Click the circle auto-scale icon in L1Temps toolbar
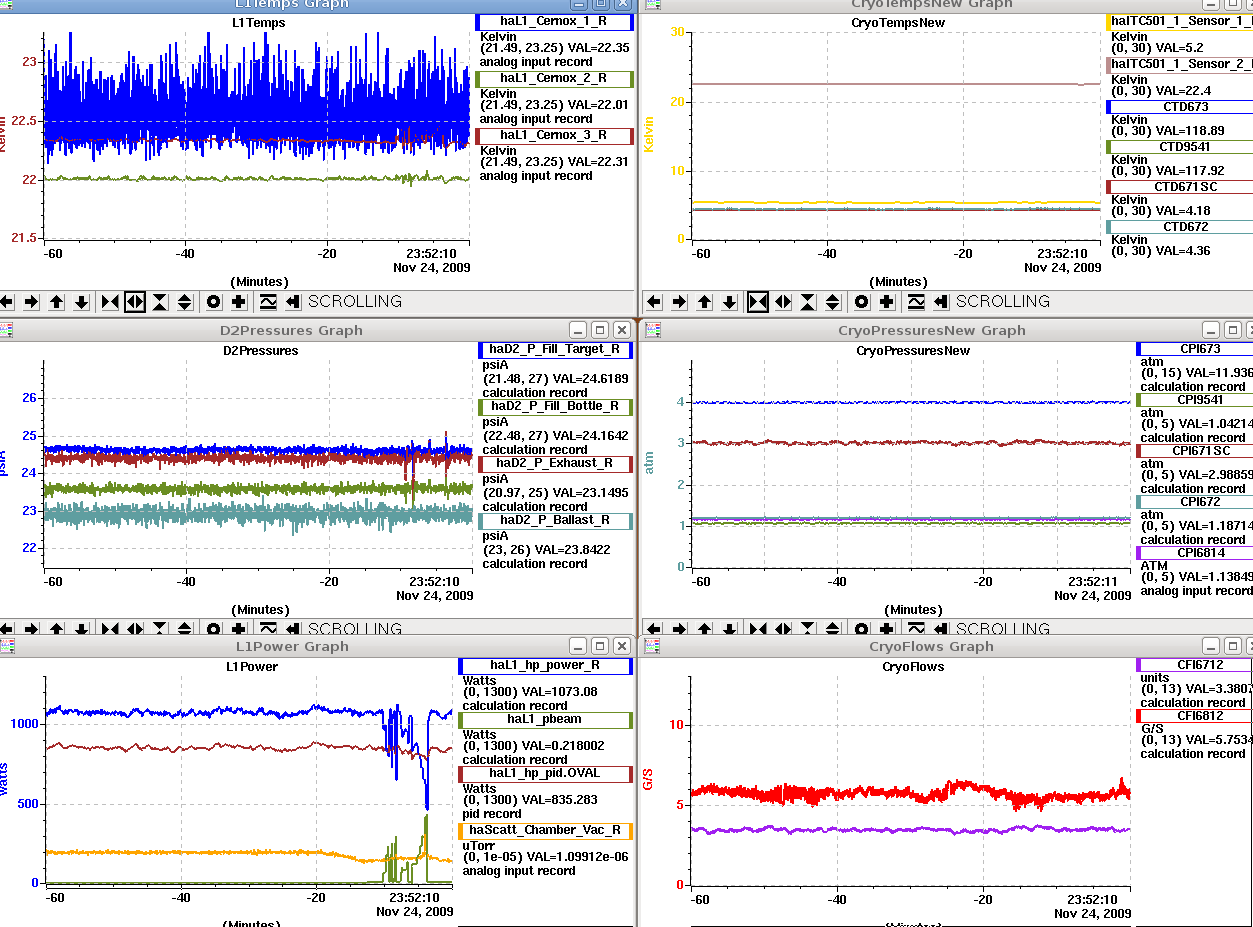 tap(214, 301)
